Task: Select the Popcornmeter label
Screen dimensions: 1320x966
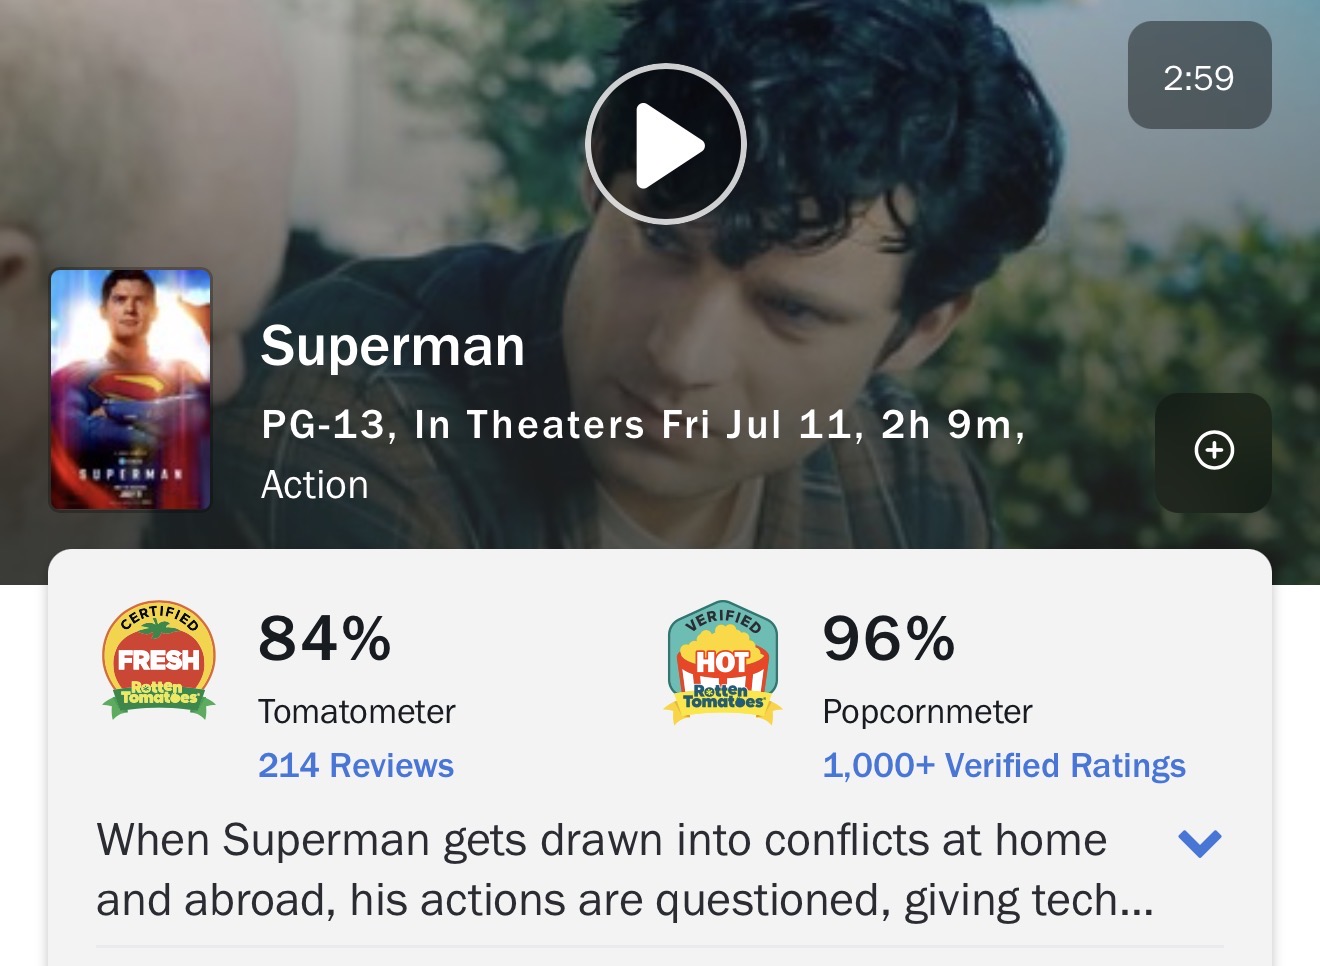Action: [927, 712]
